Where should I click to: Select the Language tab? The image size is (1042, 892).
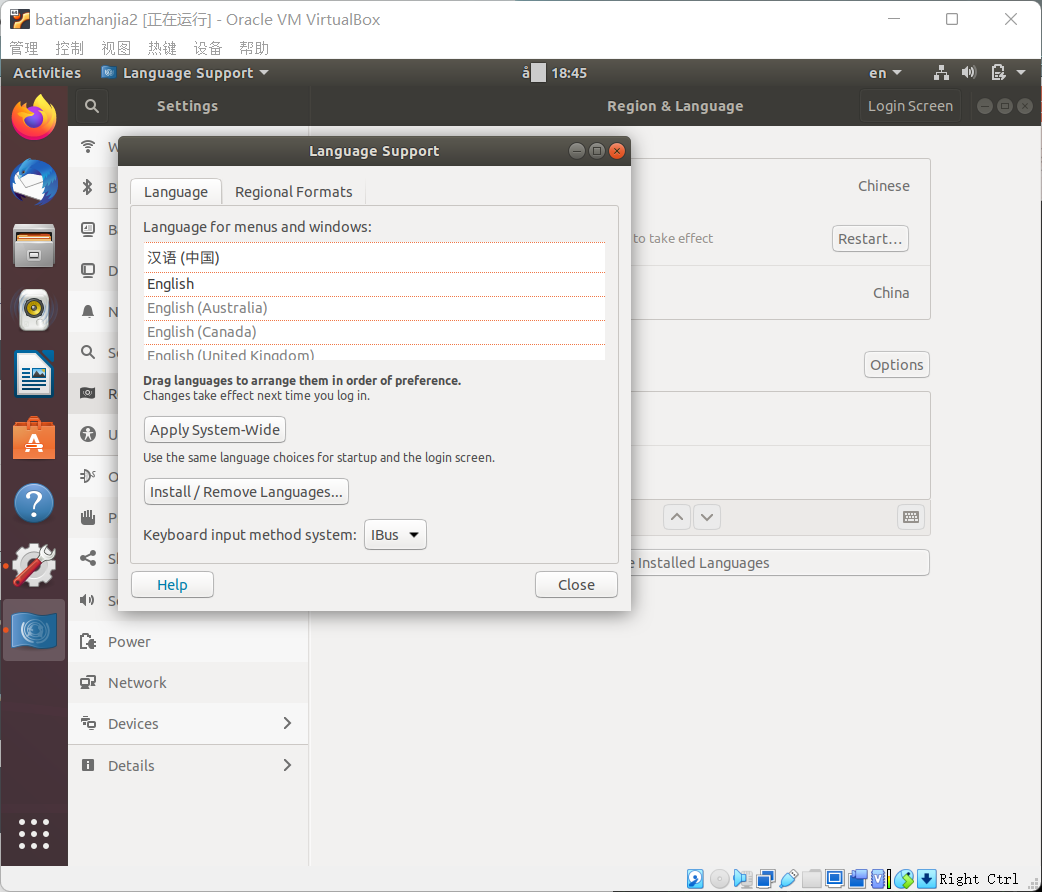point(176,192)
